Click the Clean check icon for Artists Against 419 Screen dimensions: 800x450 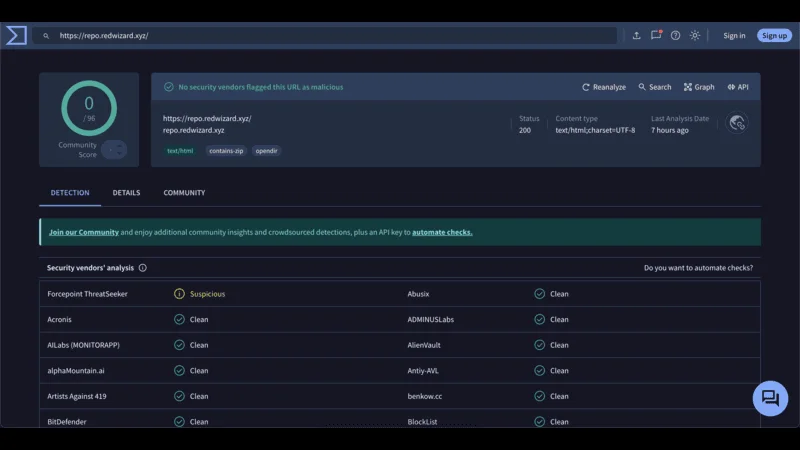click(179, 396)
